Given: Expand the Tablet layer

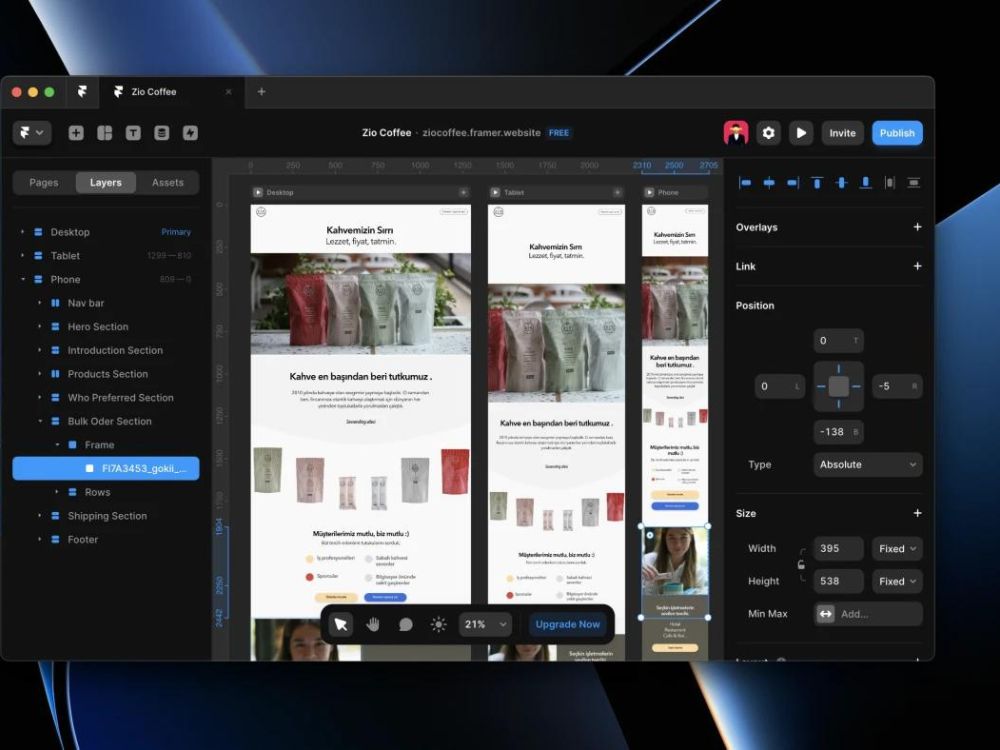Looking at the screenshot, I should pyautogui.click(x=22, y=256).
